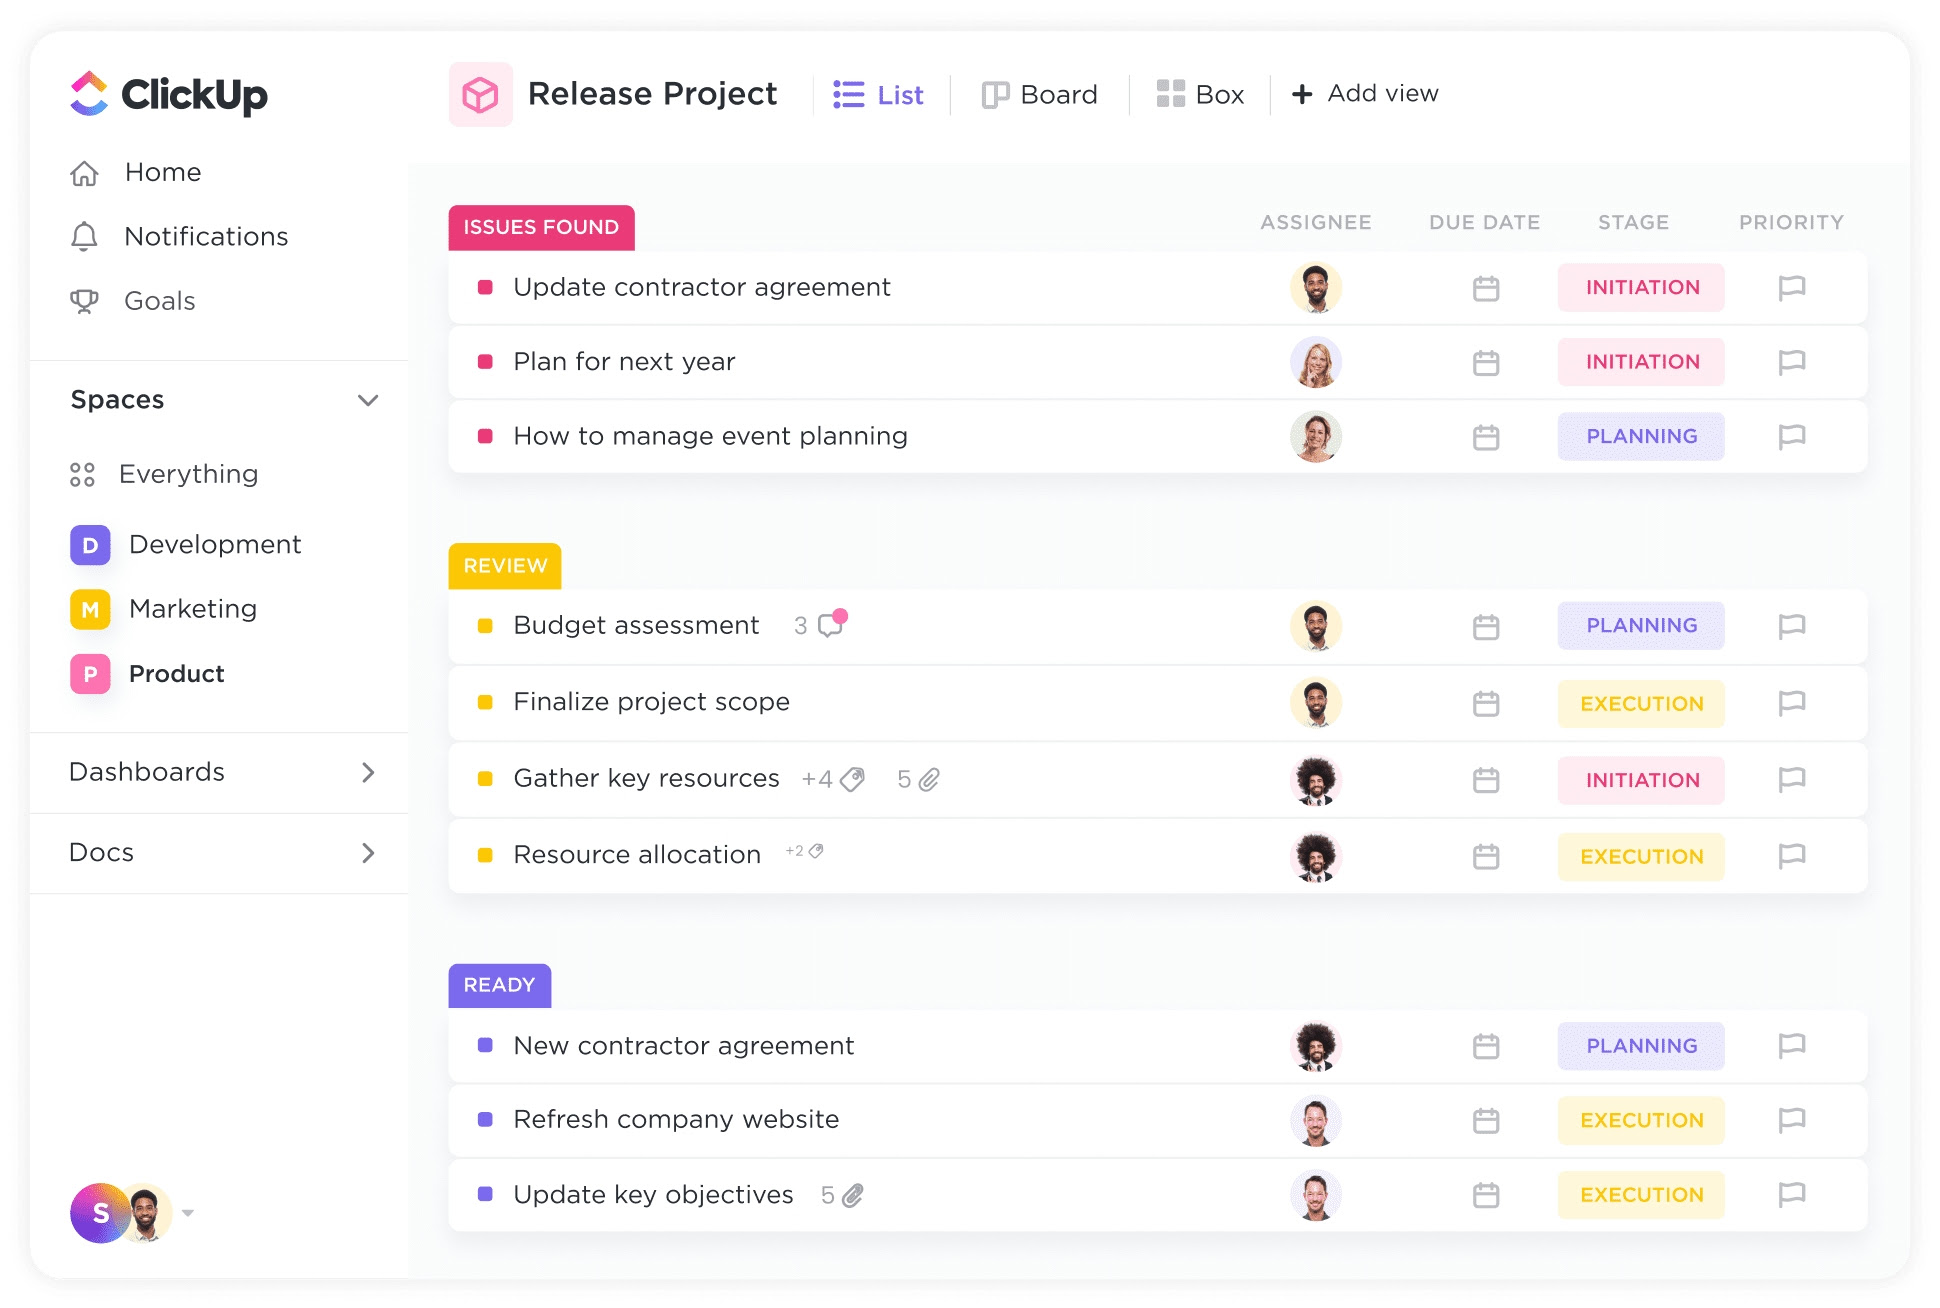1940x1308 pixels.
Task: Open the Product space
Action: click(175, 673)
